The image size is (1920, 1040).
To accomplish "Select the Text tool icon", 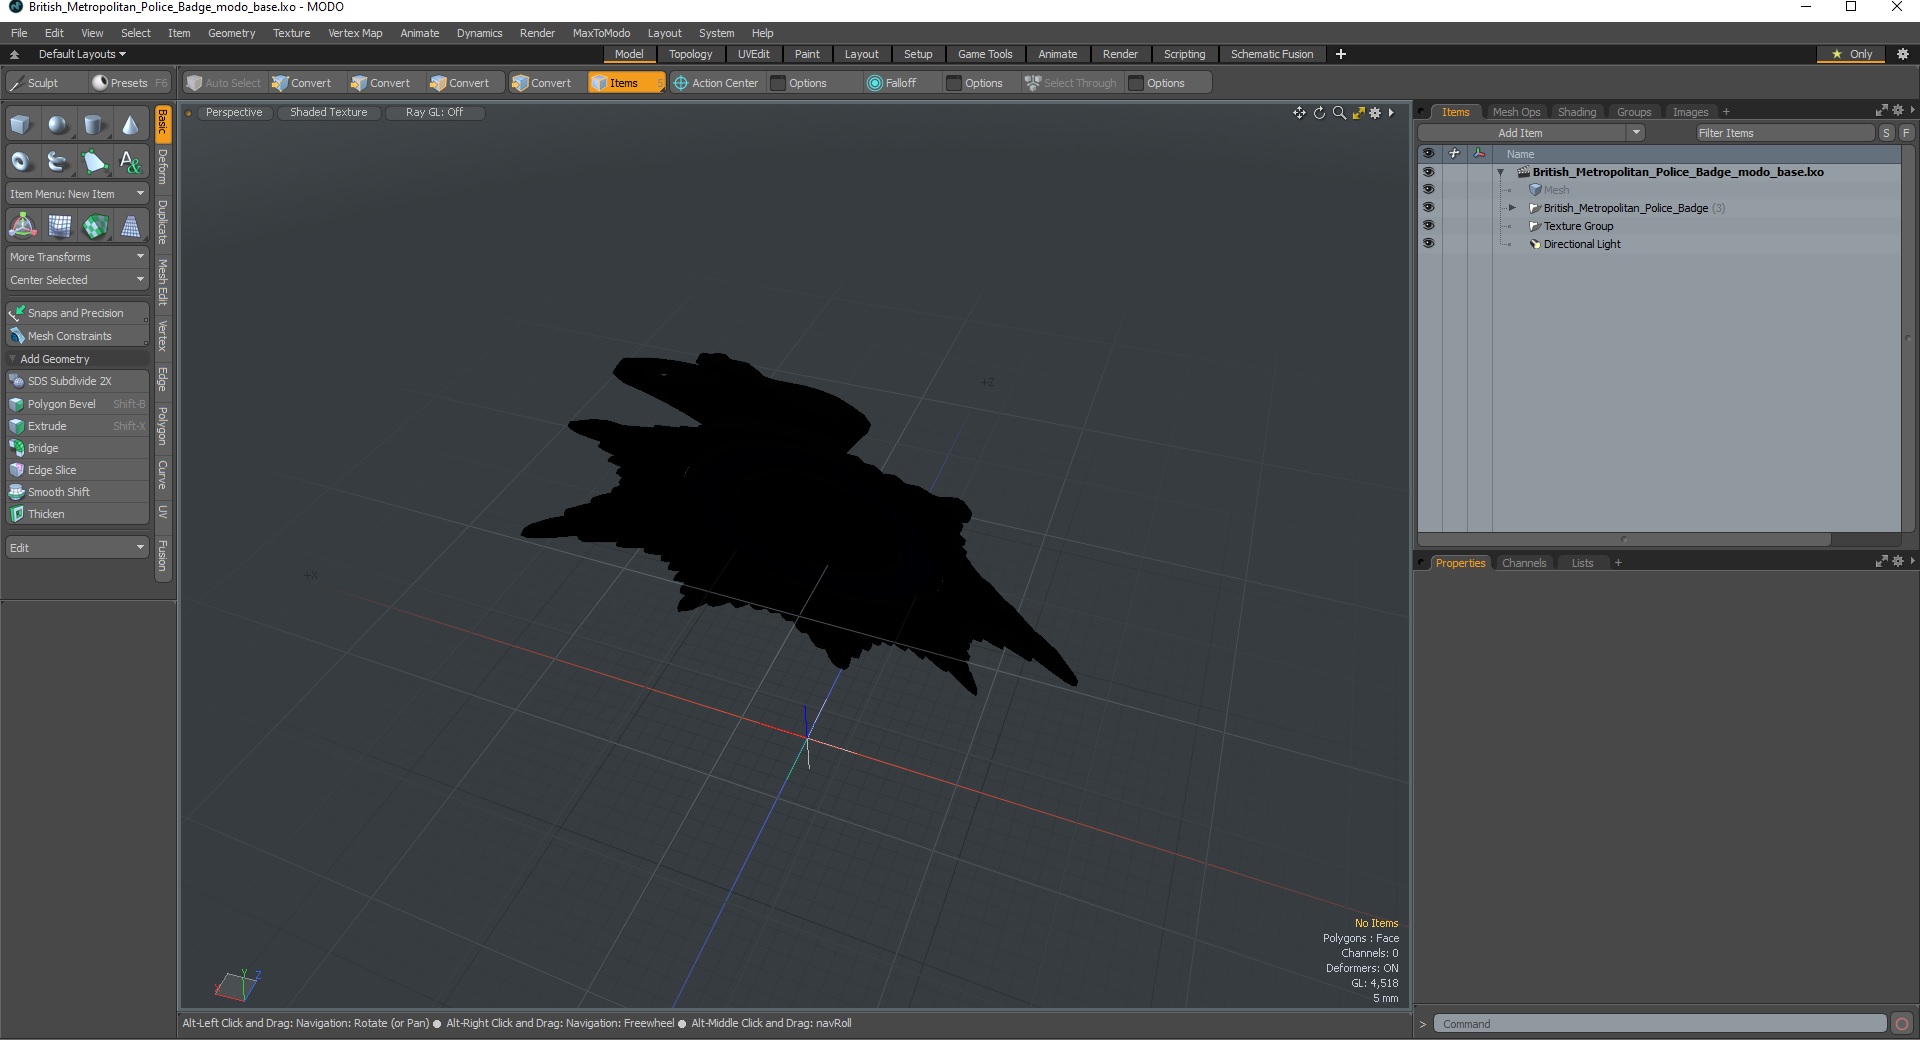I will (x=130, y=161).
